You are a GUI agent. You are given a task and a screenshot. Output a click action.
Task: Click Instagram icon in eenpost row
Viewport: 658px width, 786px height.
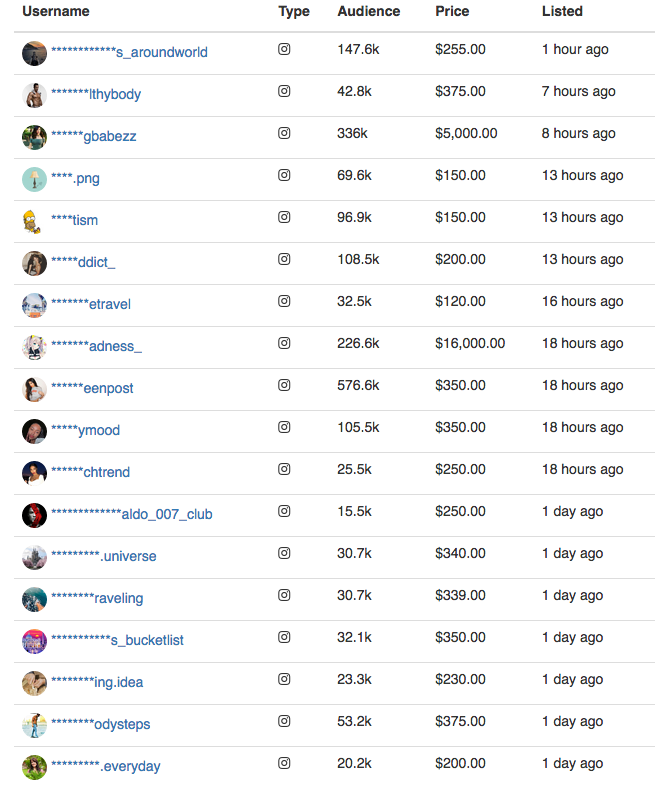click(x=284, y=385)
